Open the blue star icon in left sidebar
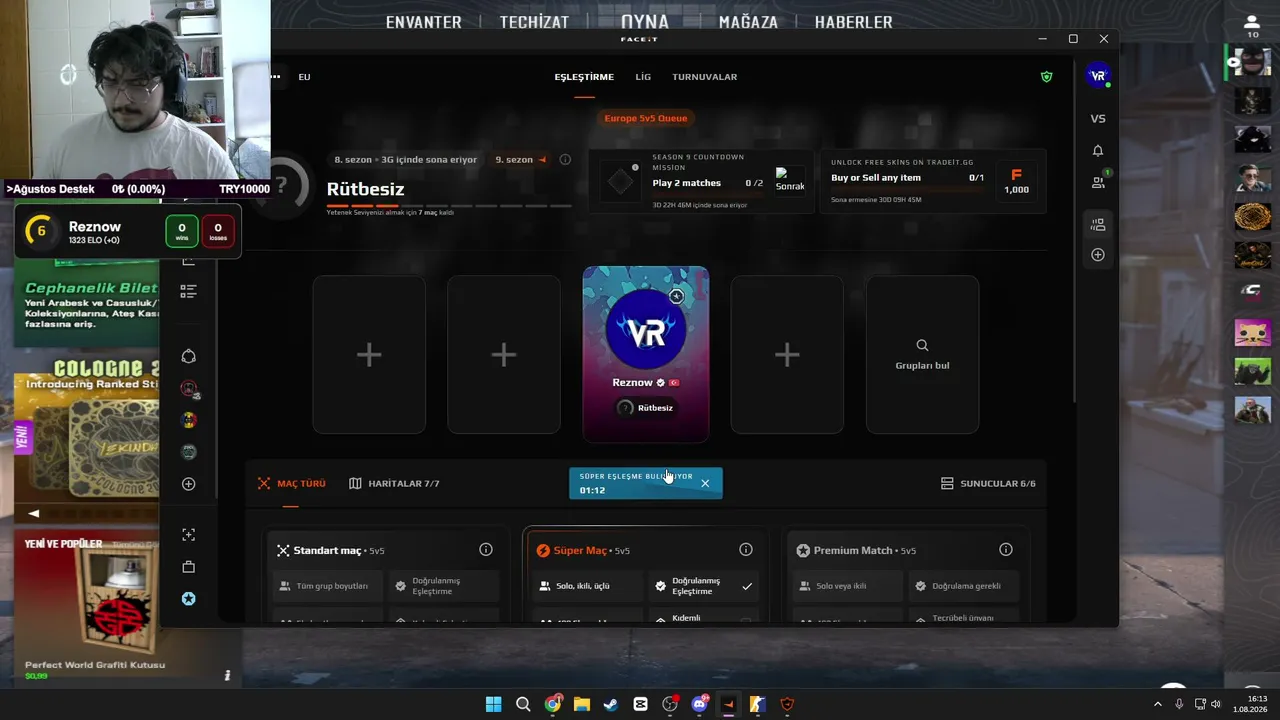The image size is (1280, 720). [x=188, y=599]
